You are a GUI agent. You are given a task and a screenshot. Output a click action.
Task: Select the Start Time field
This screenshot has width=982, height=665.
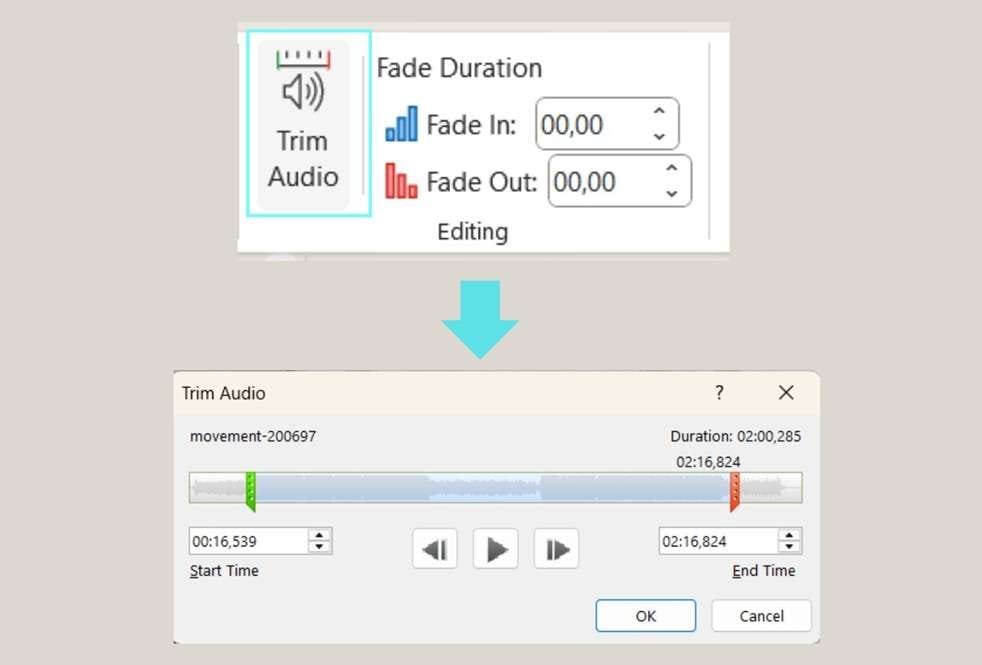pos(249,541)
